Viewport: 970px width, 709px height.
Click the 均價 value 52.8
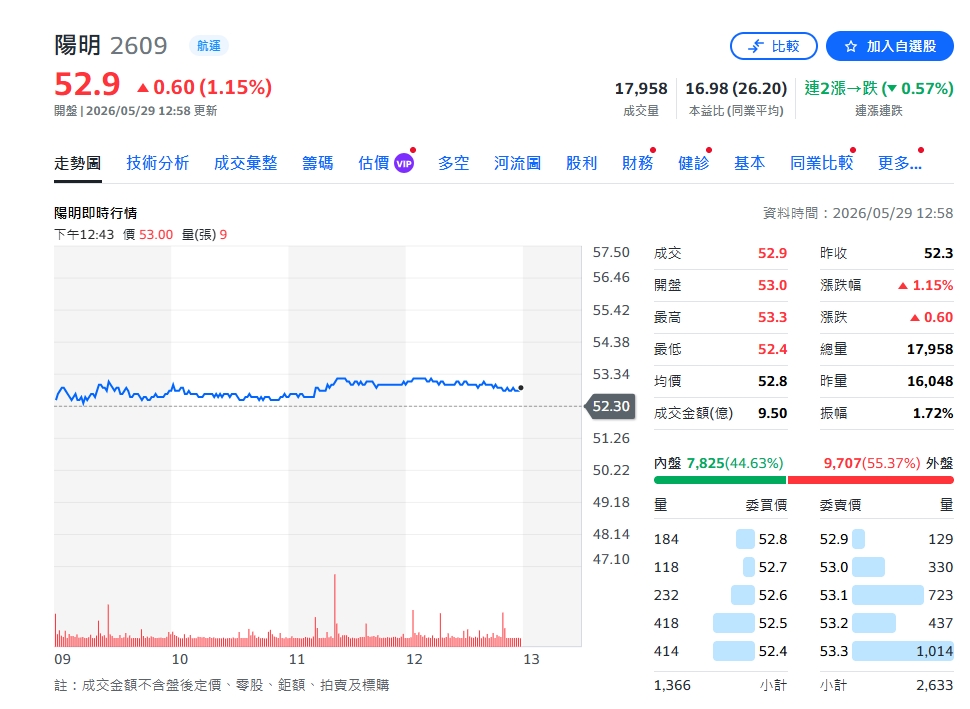pyautogui.click(x=773, y=381)
